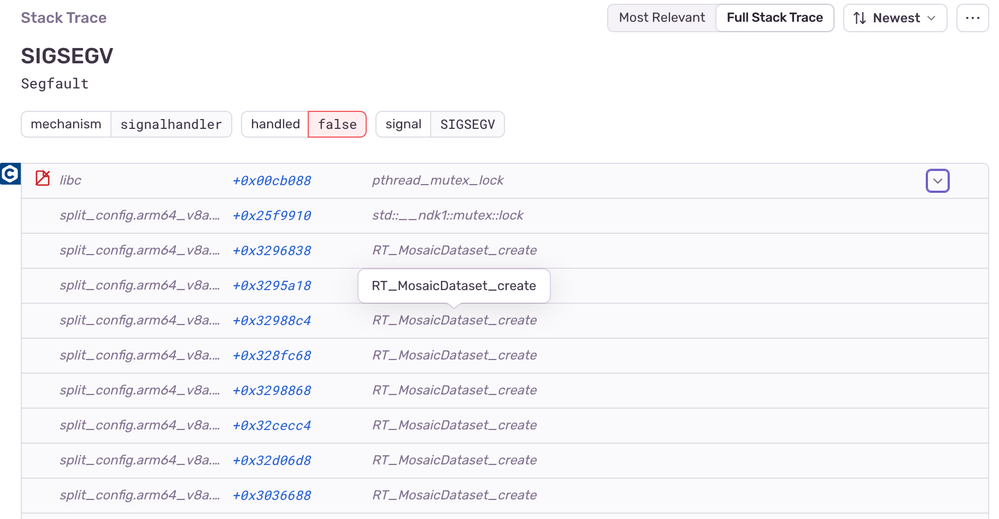The width and height of the screenshot is (999, 519).
Task: Select the Full Stack Trace view
Action: click(774, 18)
